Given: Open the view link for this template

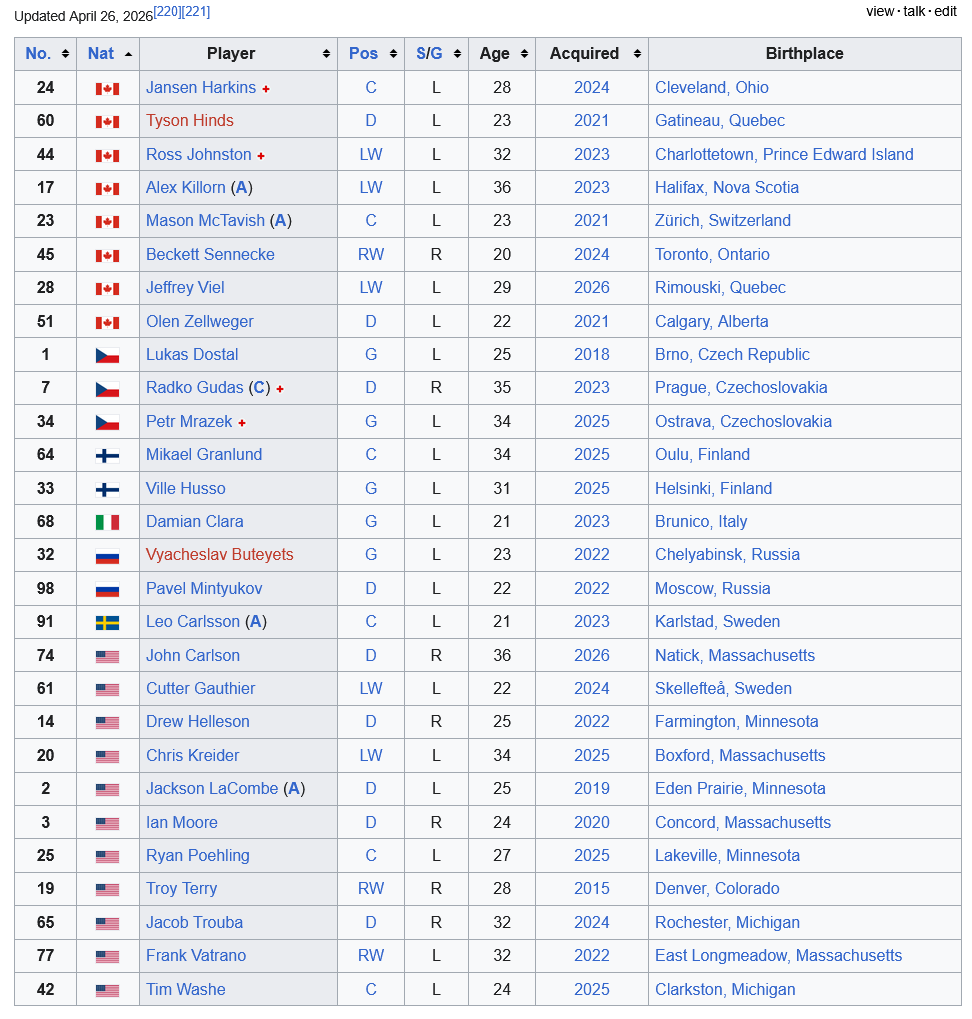Looking at the screenshot, I should coord(880,11).
